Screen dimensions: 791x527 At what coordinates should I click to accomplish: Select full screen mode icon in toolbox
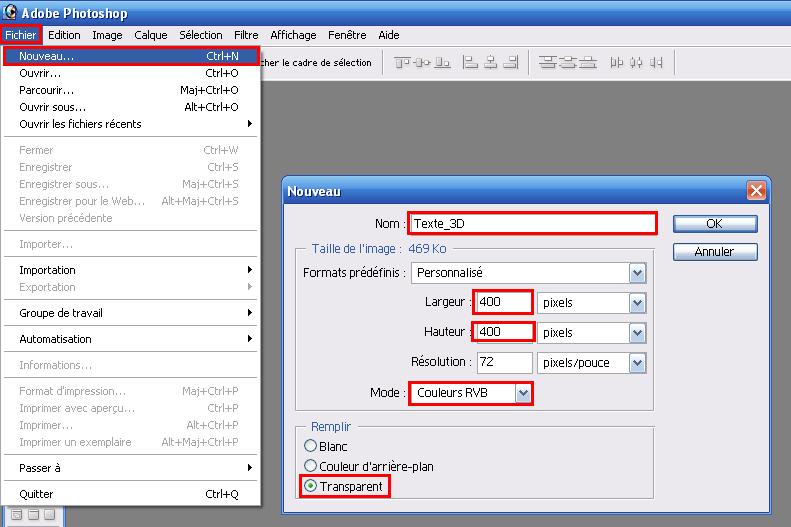[x=49, y=515]
